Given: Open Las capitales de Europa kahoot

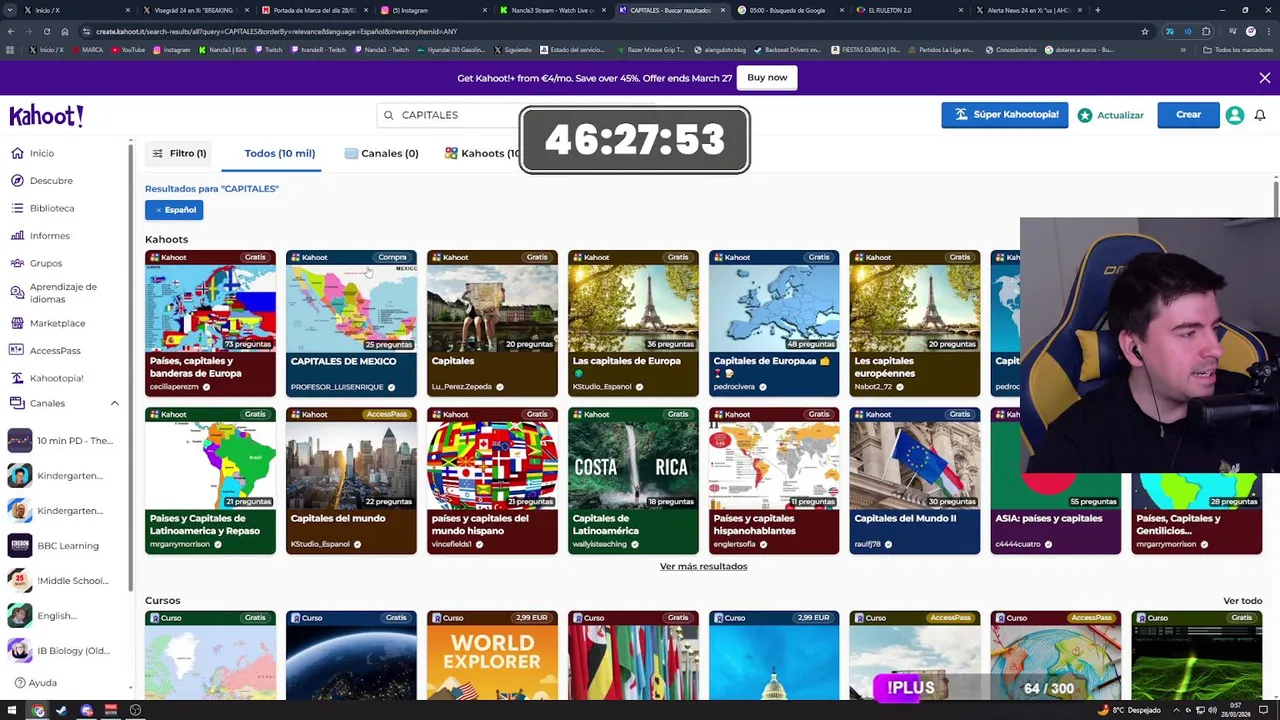Looking at the screenshot, I should (633, 323).
